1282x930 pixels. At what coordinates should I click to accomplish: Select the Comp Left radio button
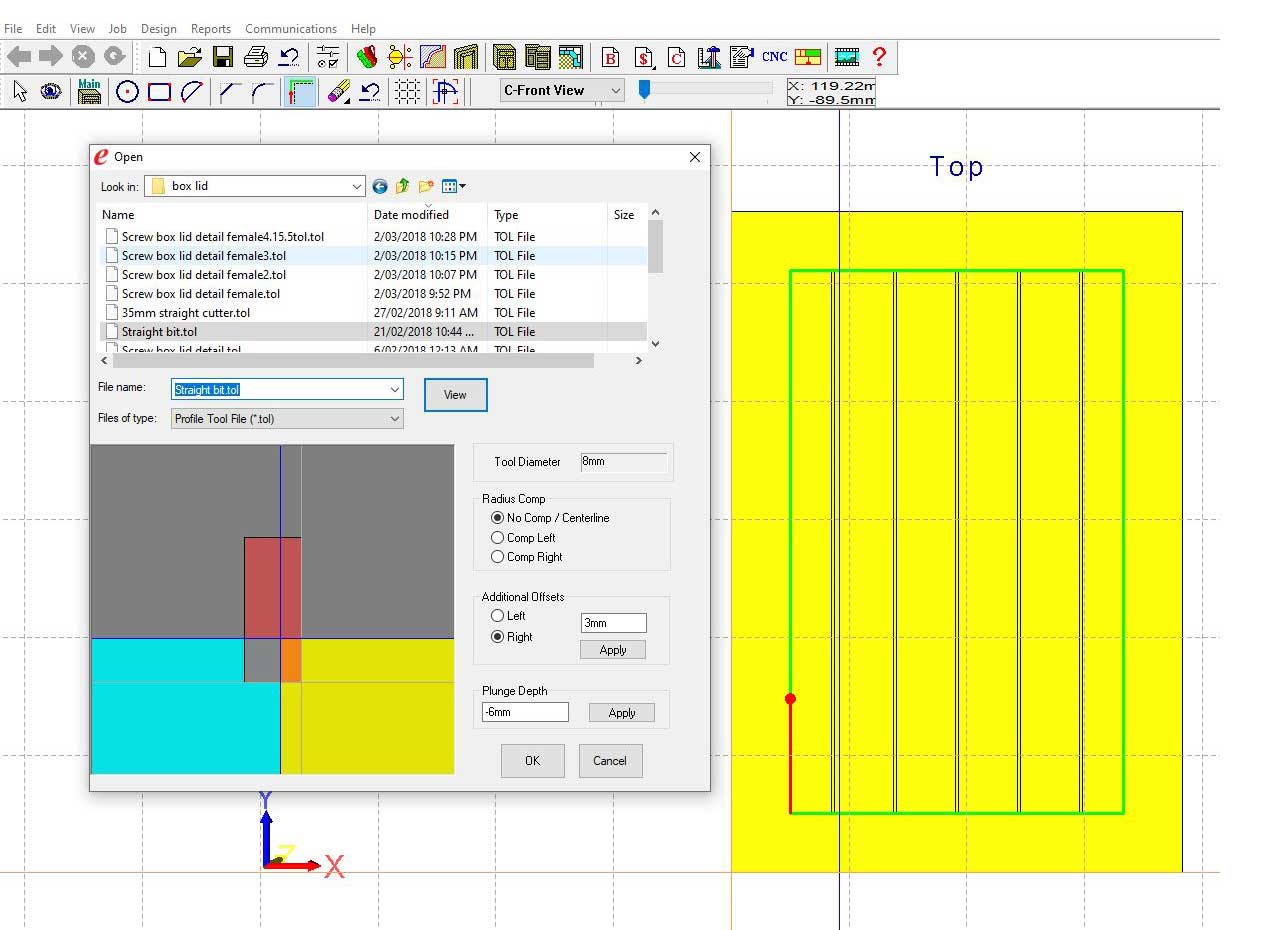tap(498, 538)
